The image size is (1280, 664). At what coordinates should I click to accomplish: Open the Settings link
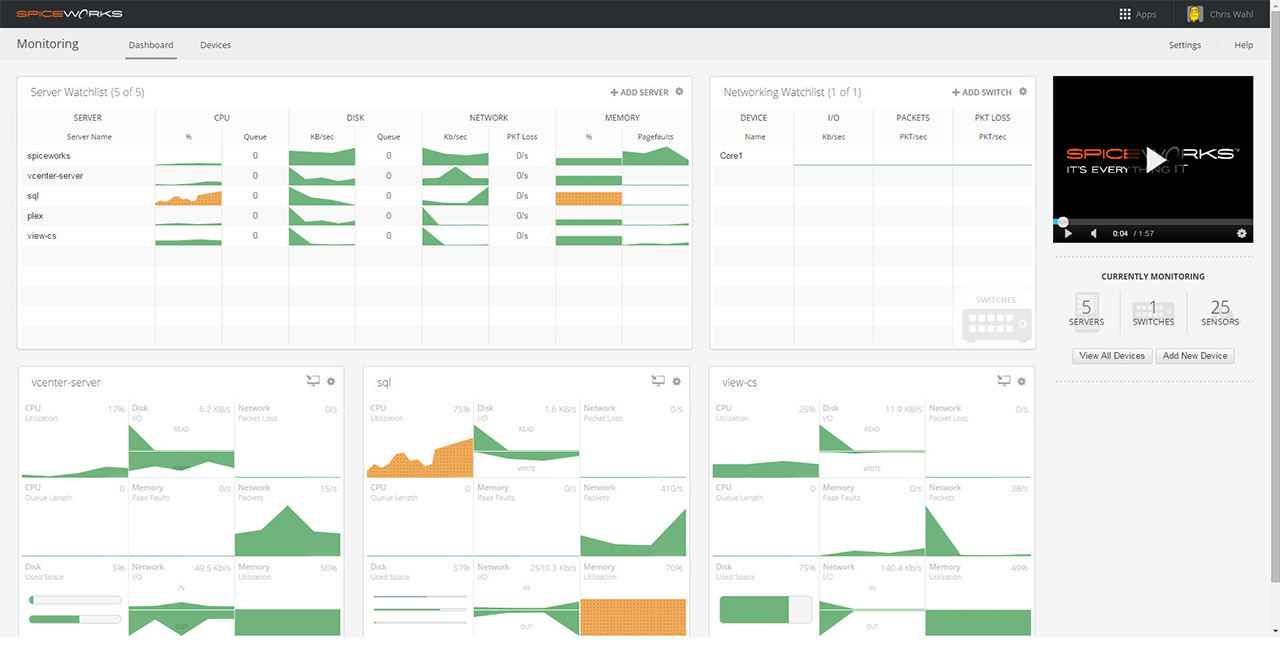(1185, 45)
